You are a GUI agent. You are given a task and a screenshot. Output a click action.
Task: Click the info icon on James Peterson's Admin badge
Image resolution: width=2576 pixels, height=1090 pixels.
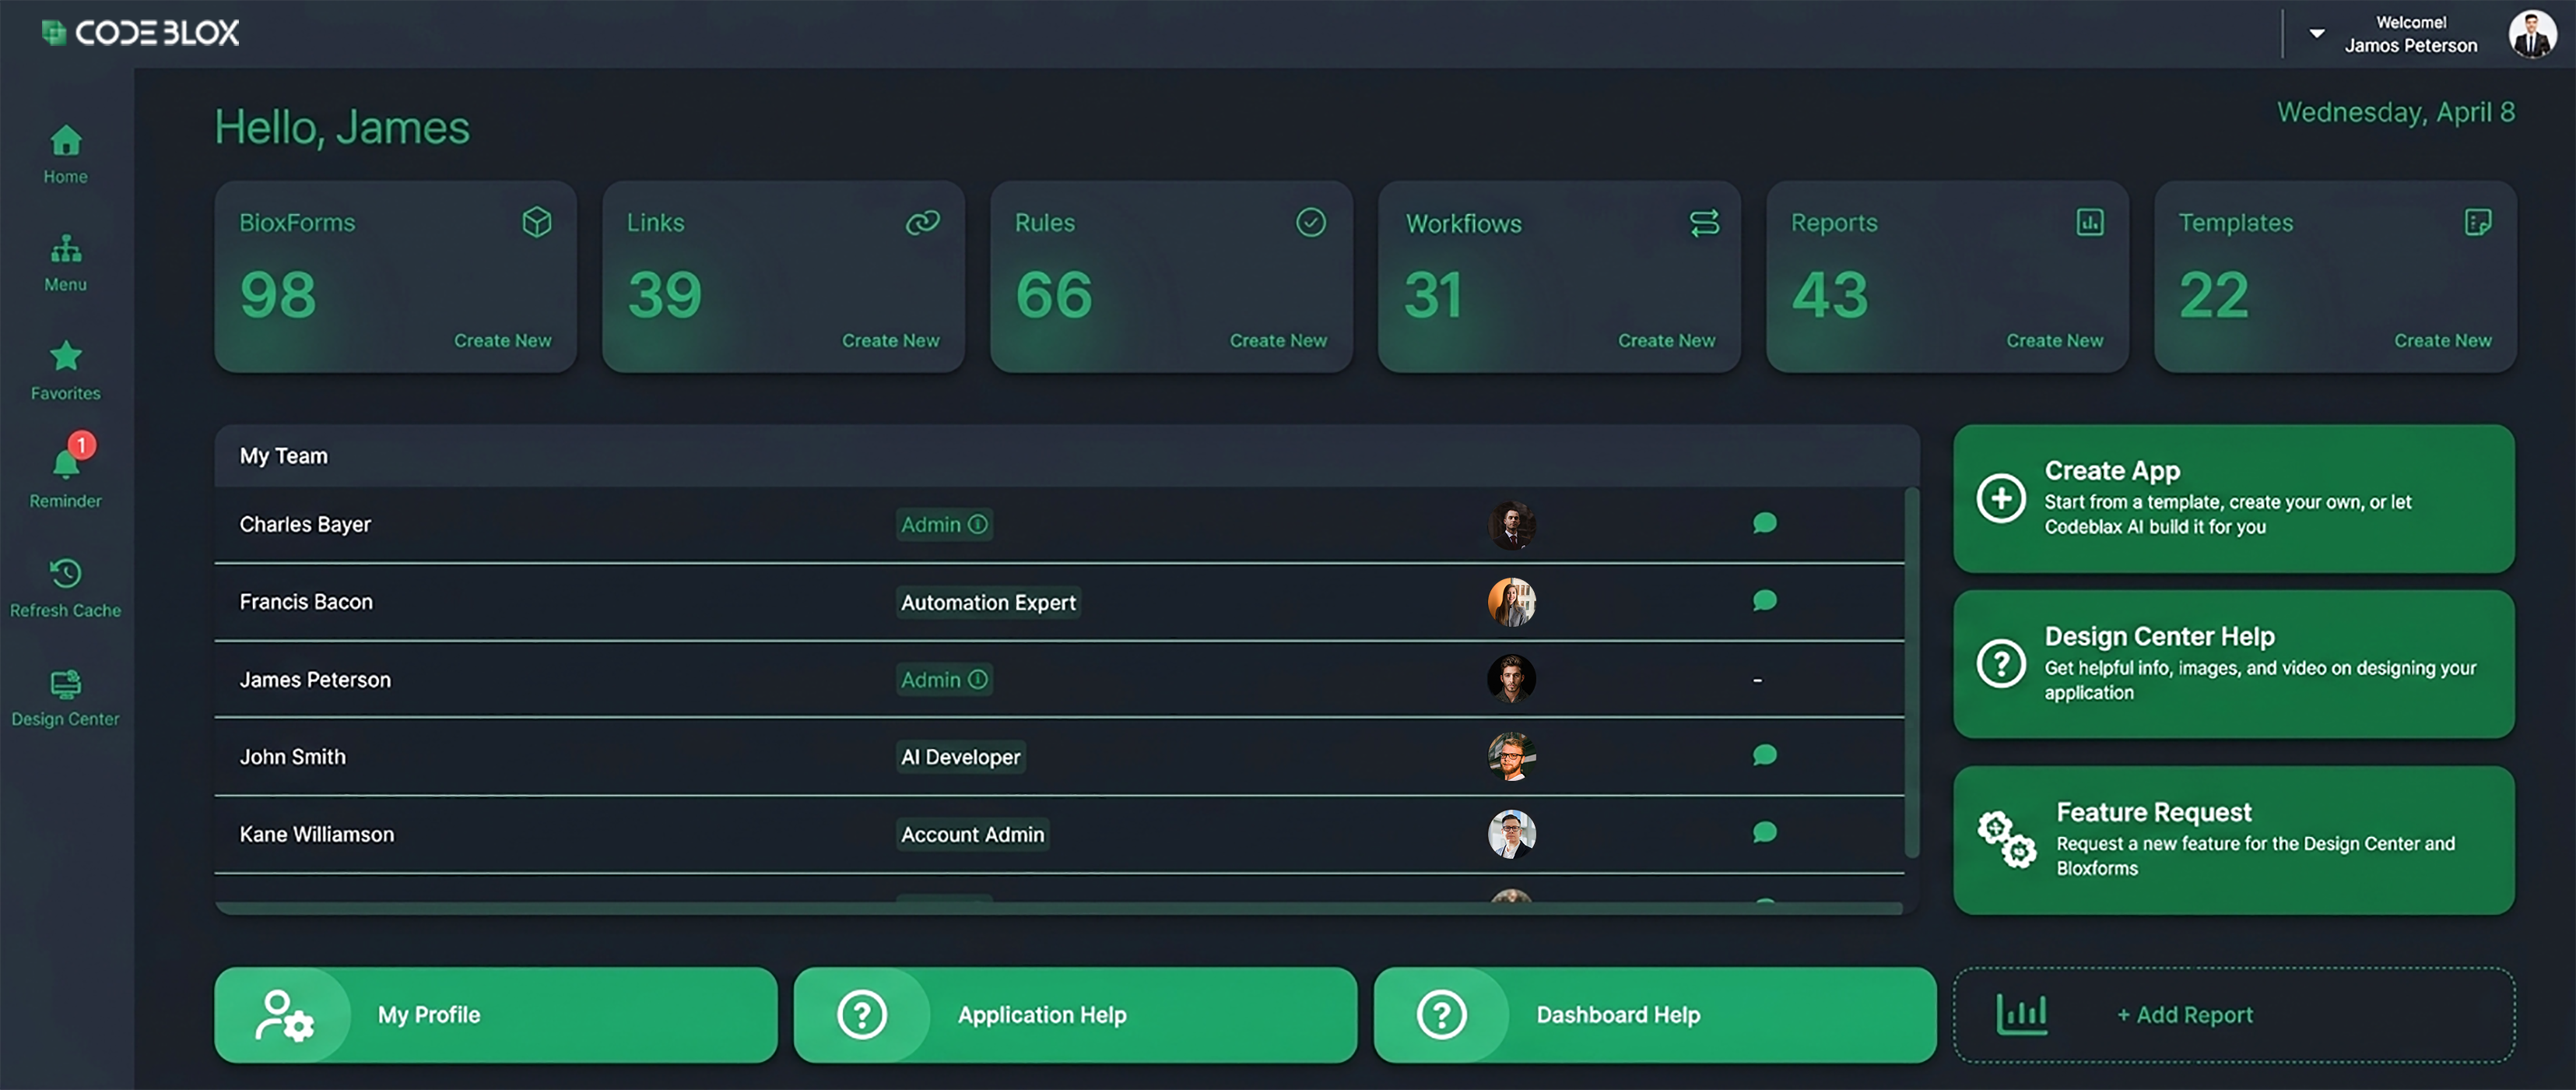point(977,679)
